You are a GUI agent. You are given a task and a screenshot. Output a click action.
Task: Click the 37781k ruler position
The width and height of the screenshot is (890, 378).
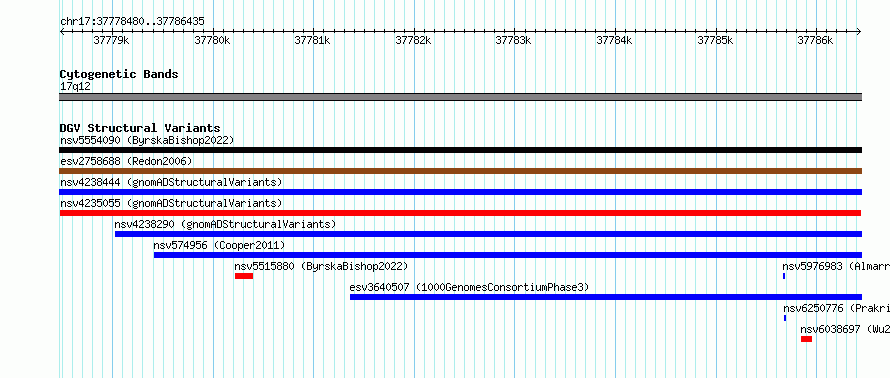coord(313,40)
